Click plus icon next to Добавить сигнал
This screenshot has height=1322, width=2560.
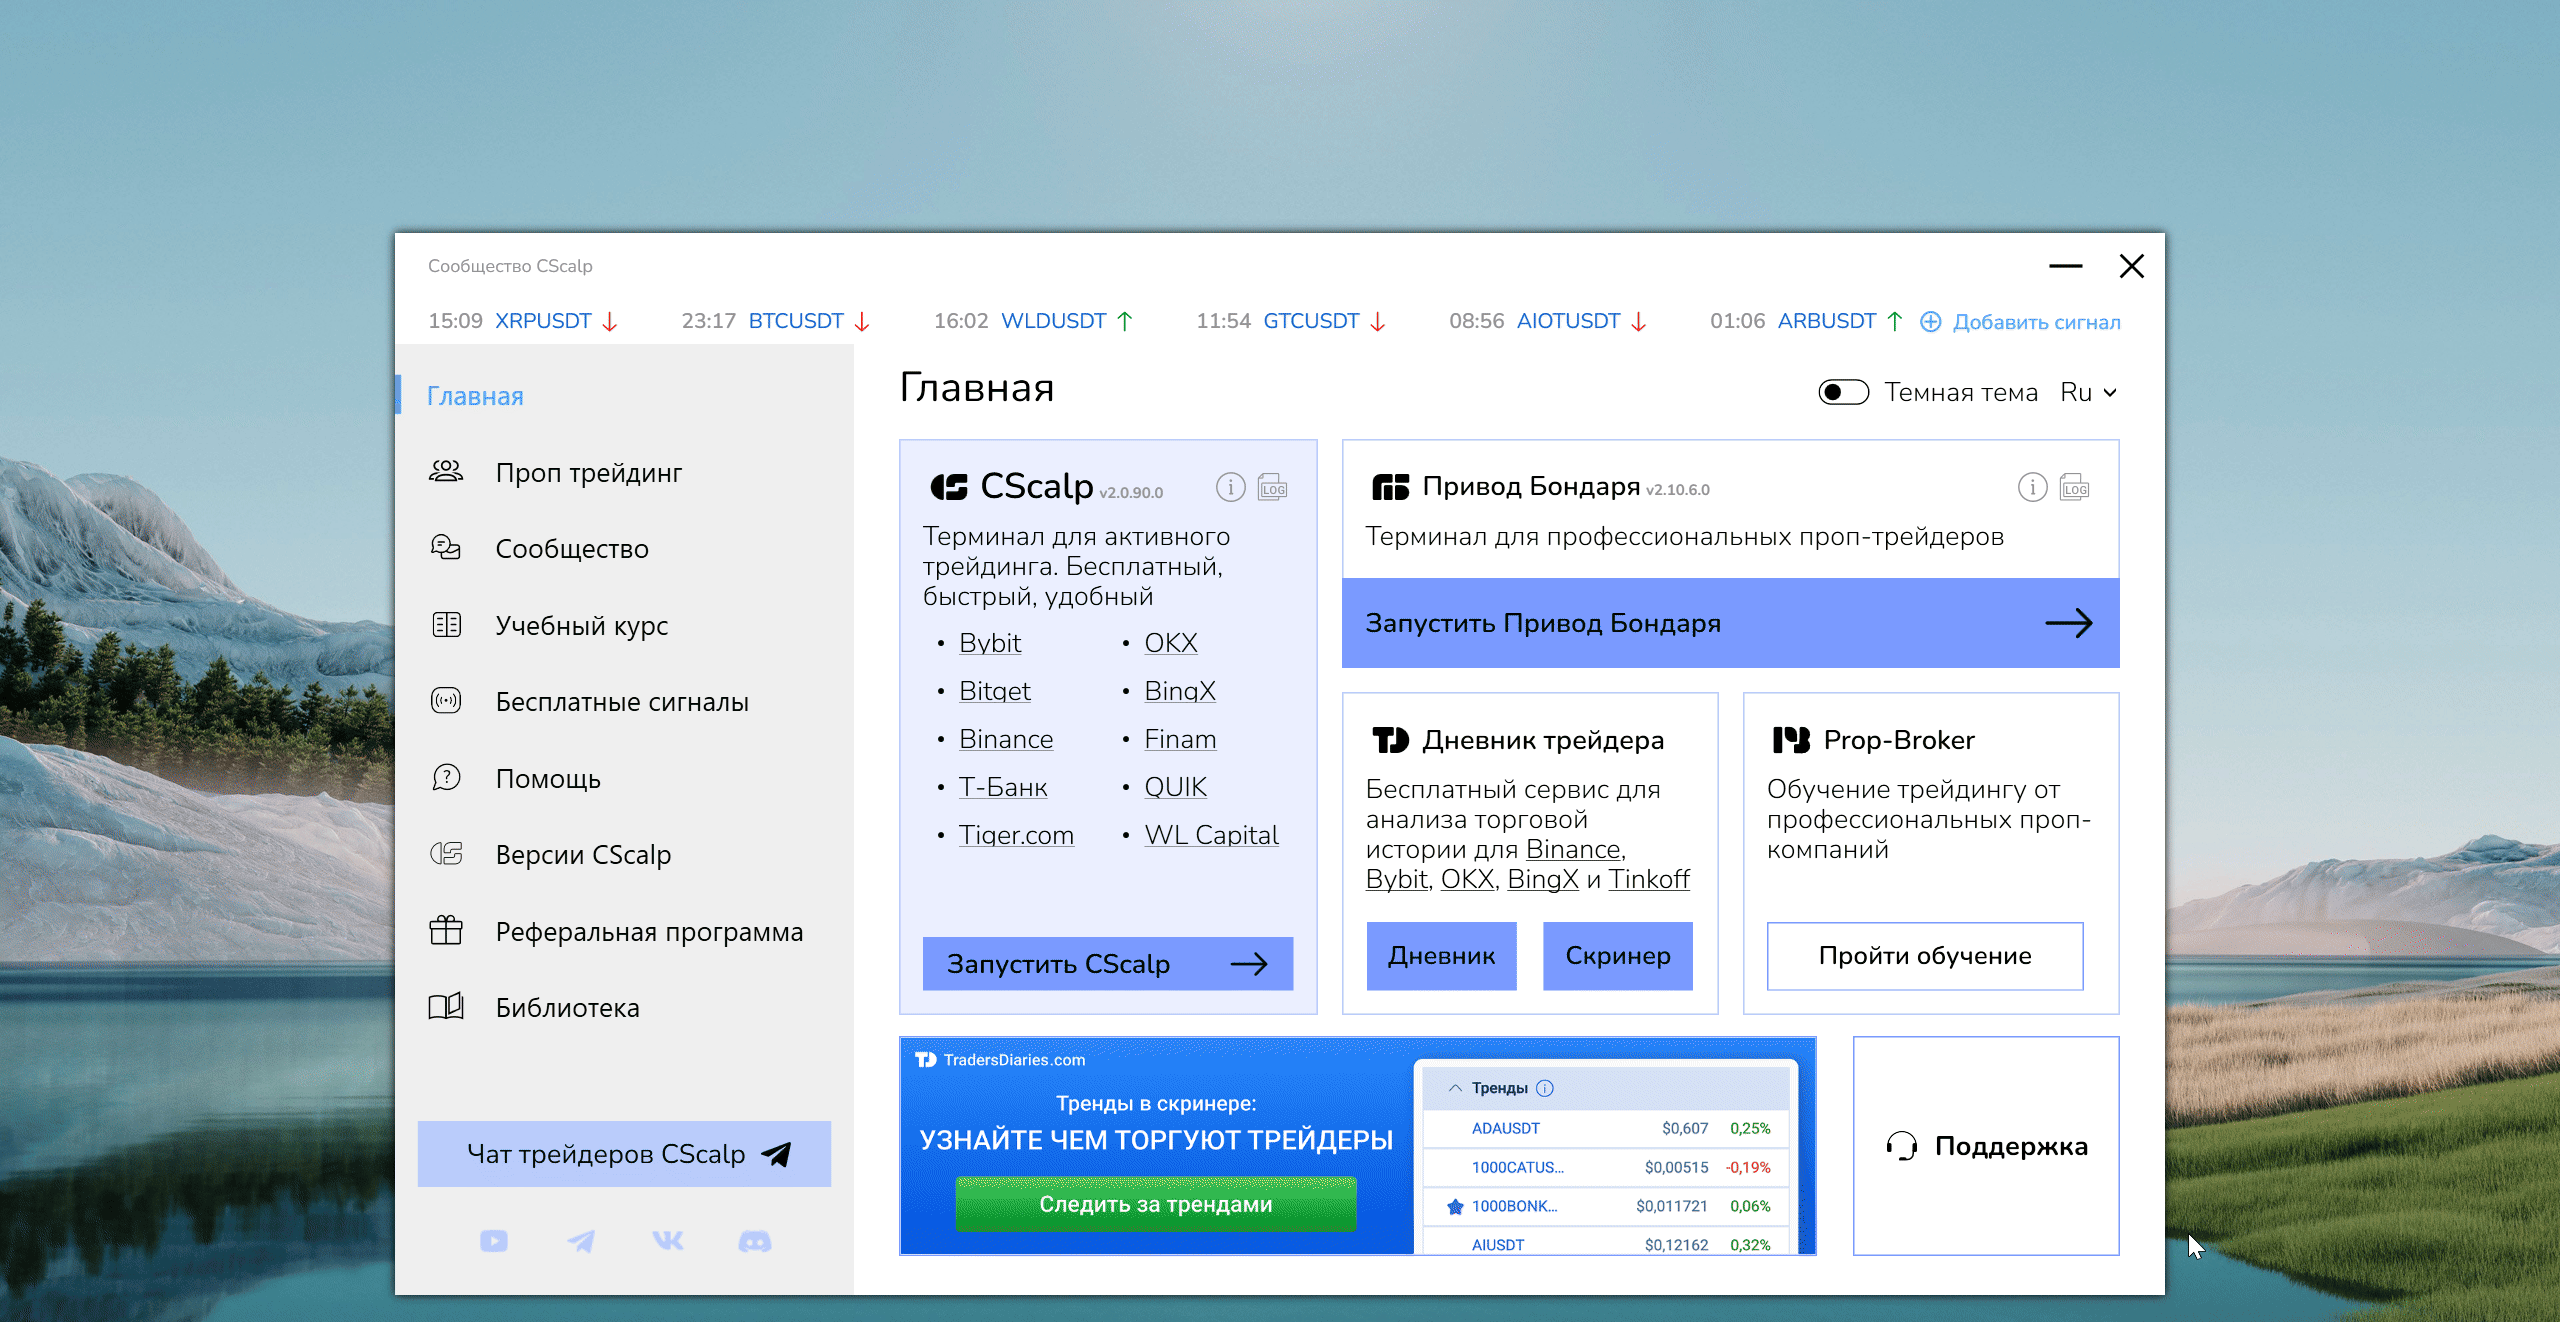1931,322
